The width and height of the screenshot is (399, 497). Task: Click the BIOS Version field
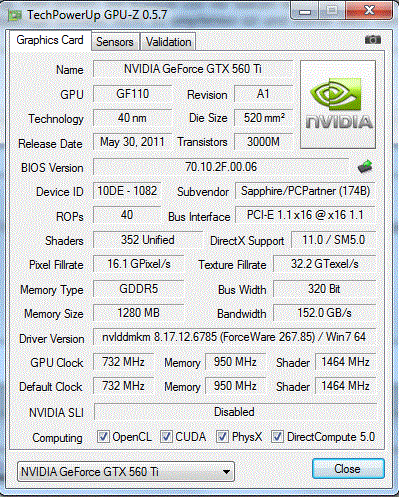tap(221, 167)
